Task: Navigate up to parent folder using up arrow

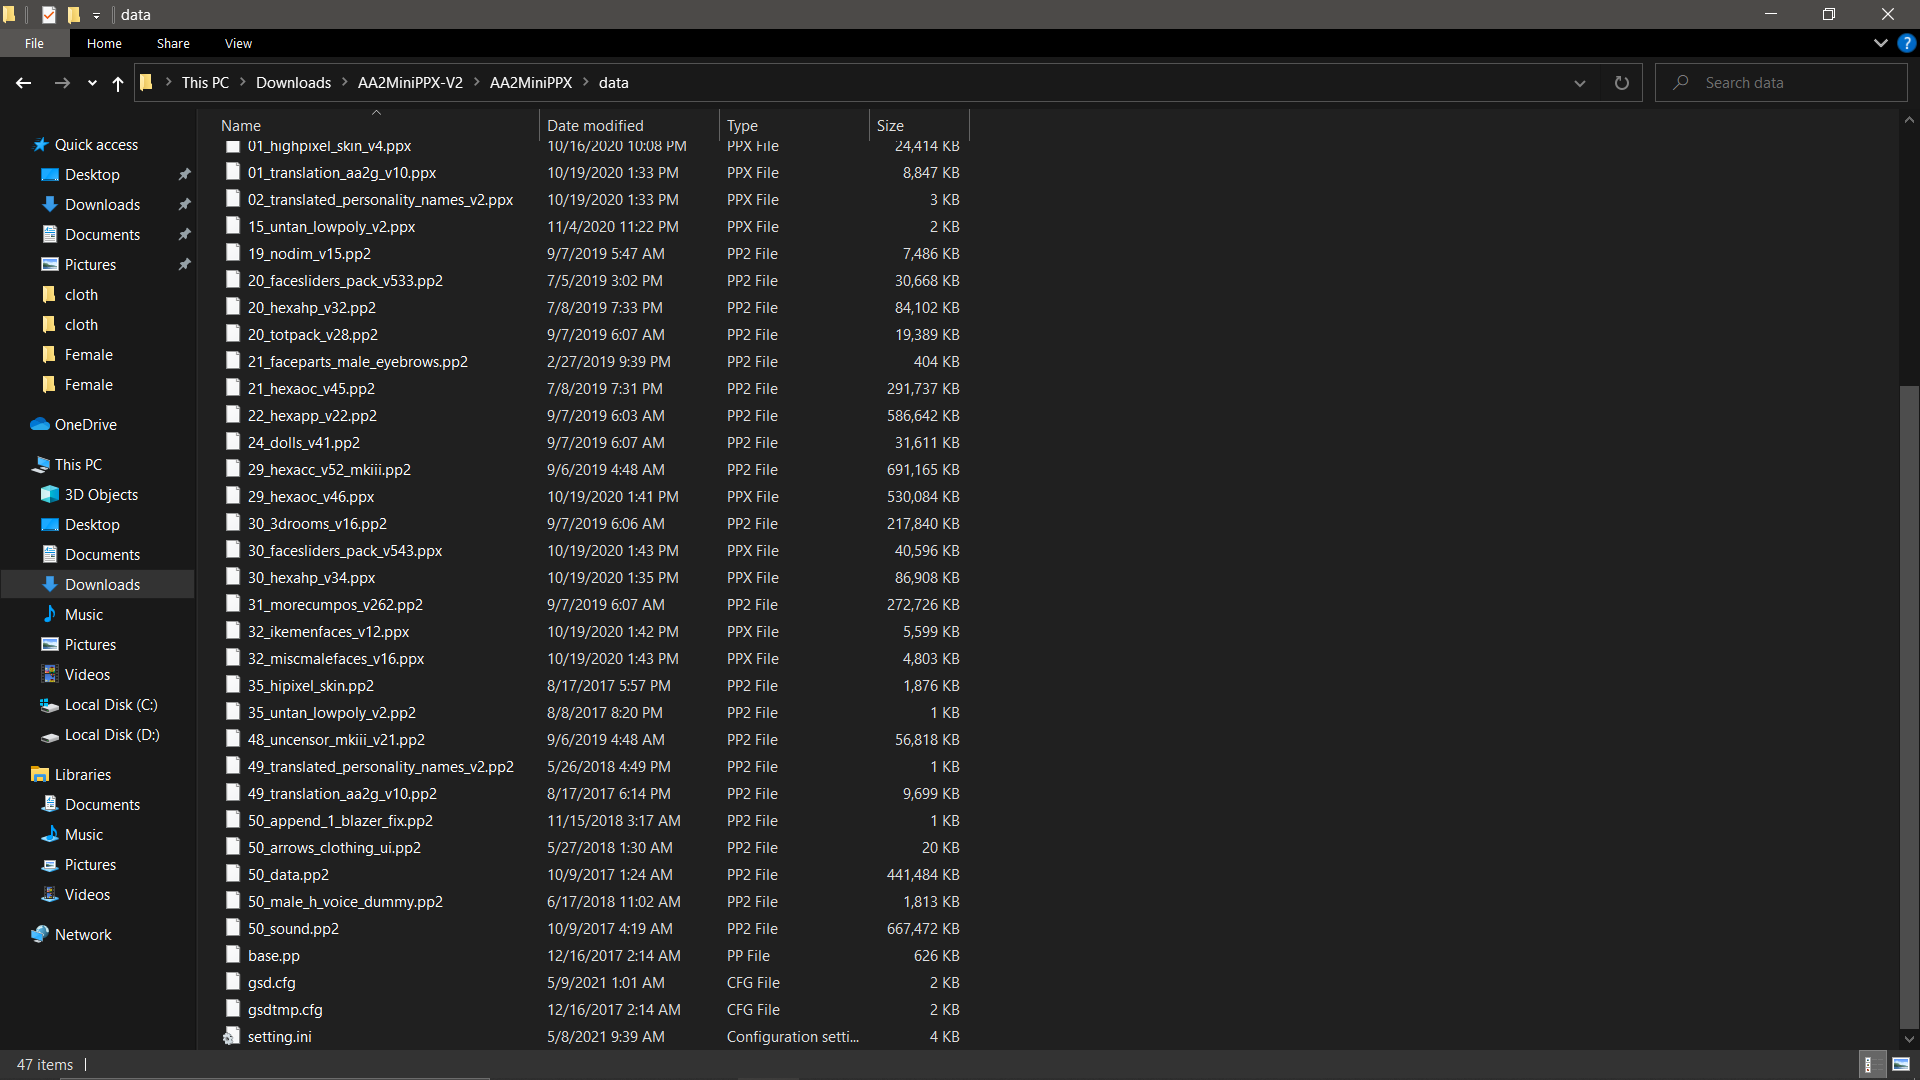Action: [117, 84]
